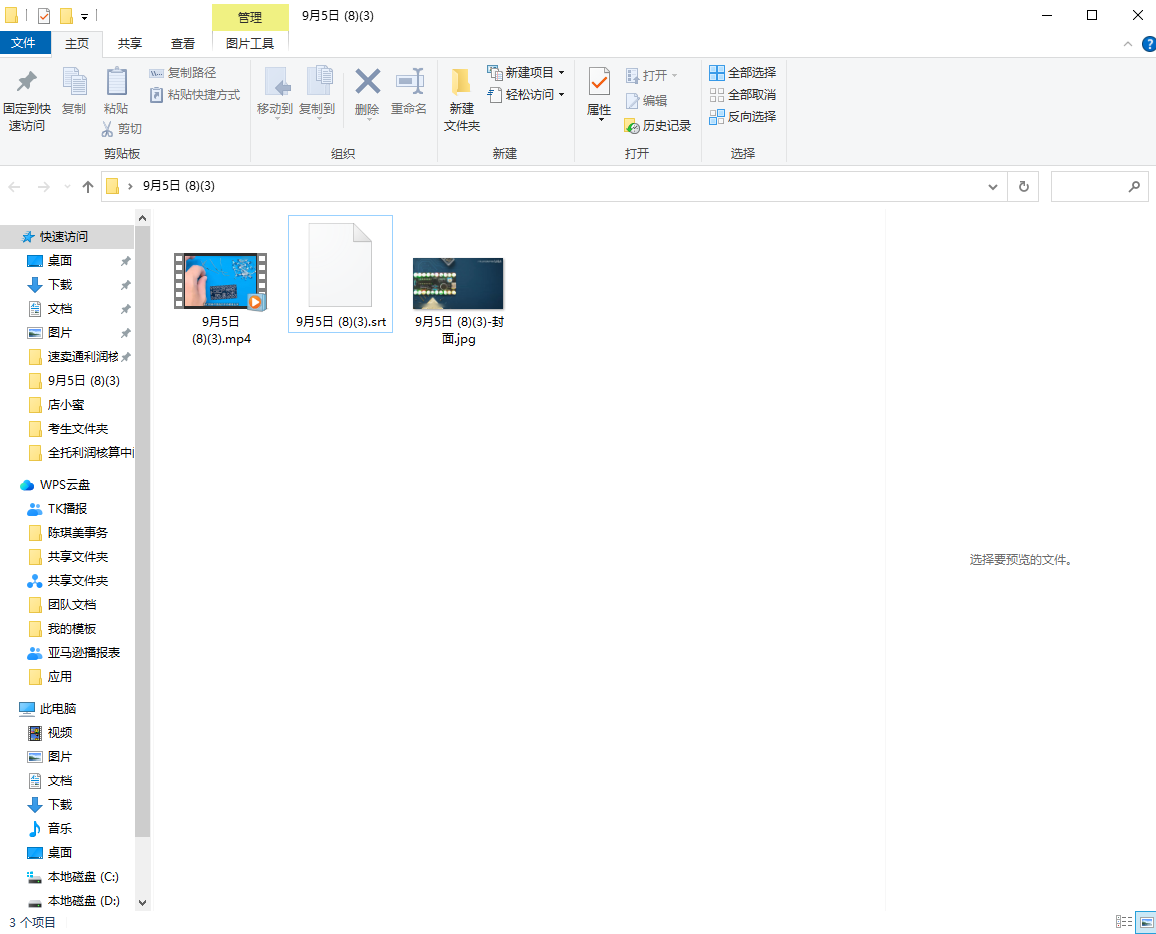Image resolution: width=1156 pixels, height=934 pixels.
Task: Open Desktop (桌面) under Quick access
Action: [60, 260]
